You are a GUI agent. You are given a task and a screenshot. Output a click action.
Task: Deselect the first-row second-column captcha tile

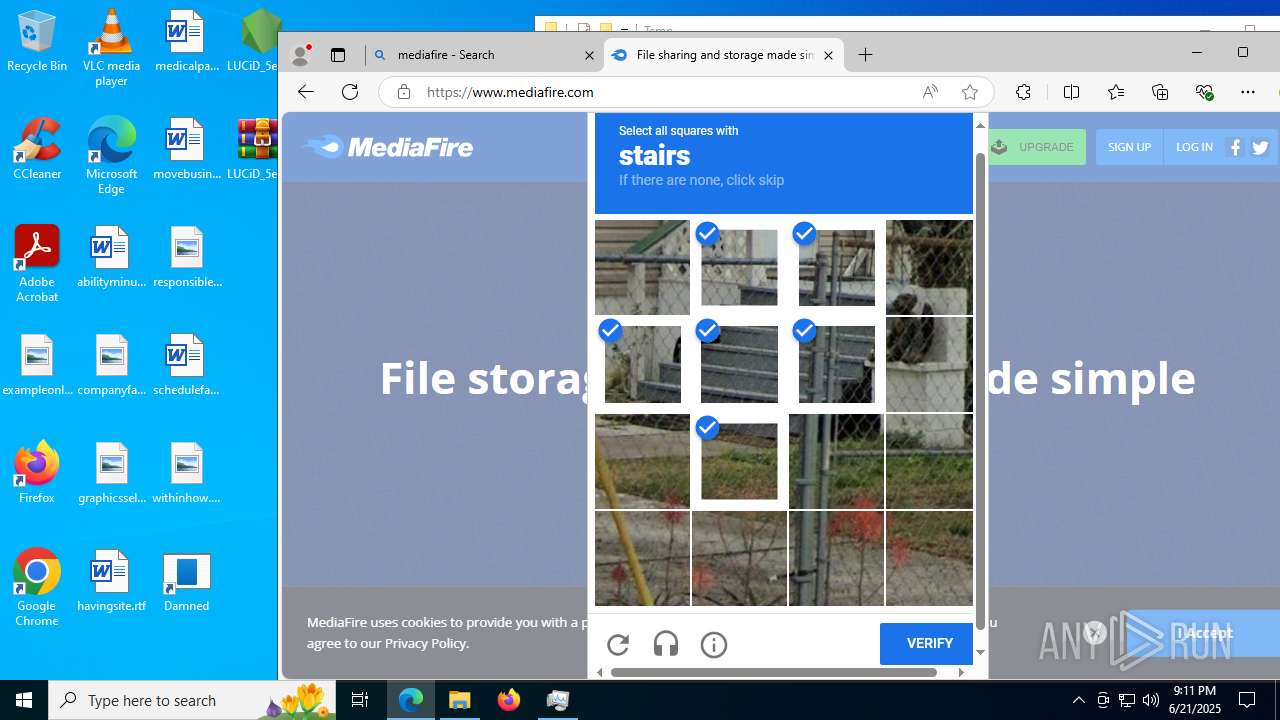tap(739, 267)
